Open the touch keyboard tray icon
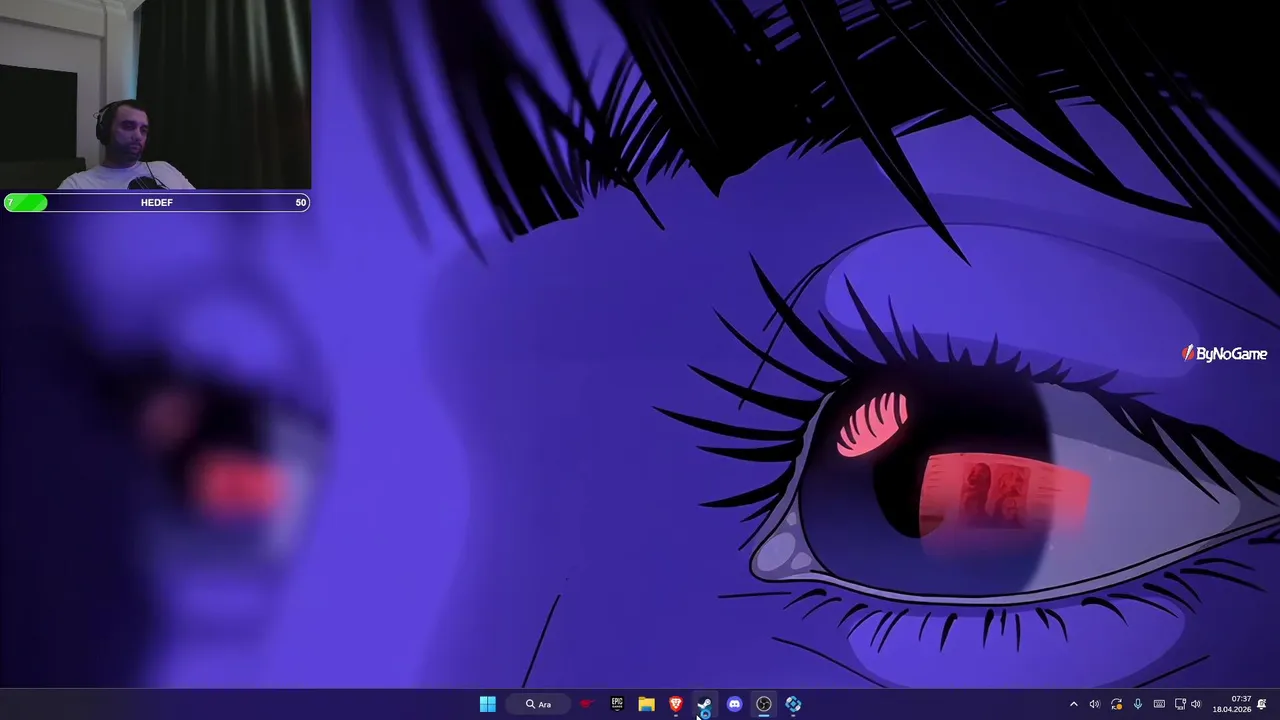The image size is (1280, 720). tap(1159, 704)
